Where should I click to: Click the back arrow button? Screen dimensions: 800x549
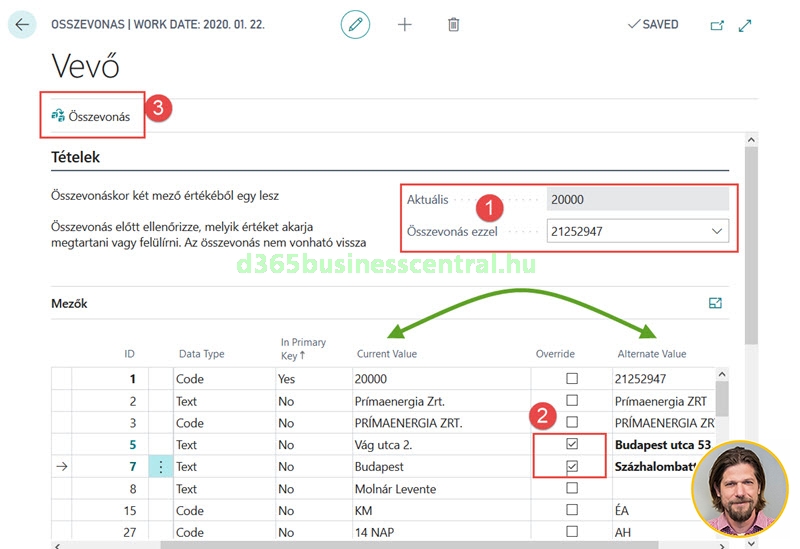point(22,24)
